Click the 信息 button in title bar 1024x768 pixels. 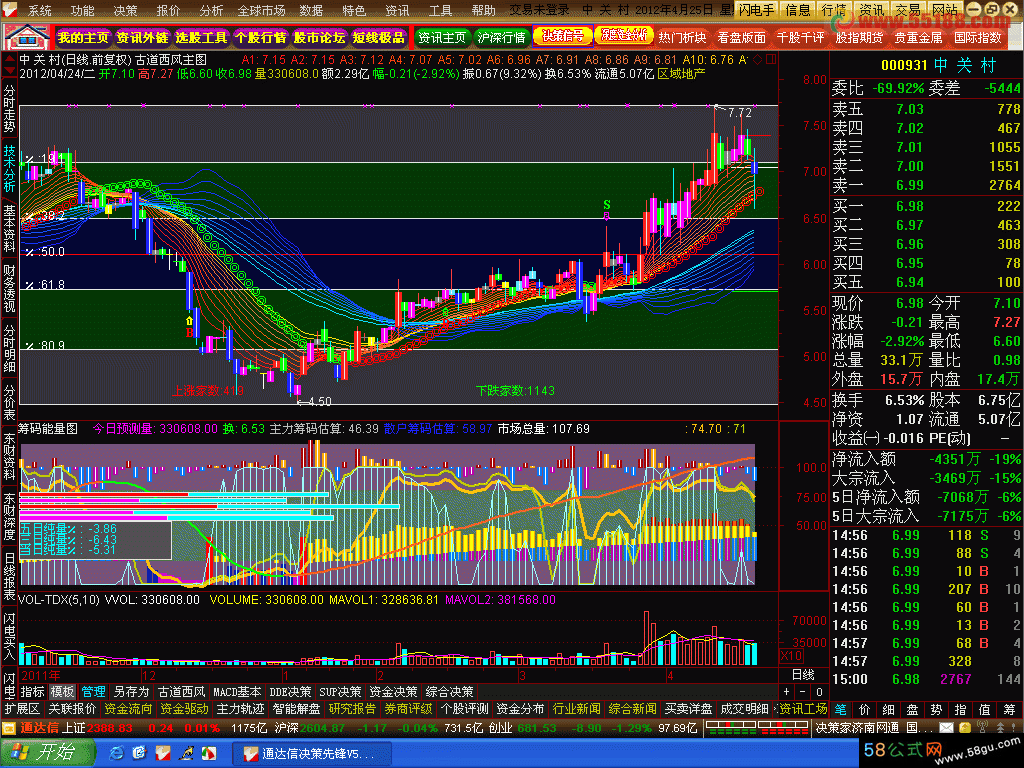(797, 10)
